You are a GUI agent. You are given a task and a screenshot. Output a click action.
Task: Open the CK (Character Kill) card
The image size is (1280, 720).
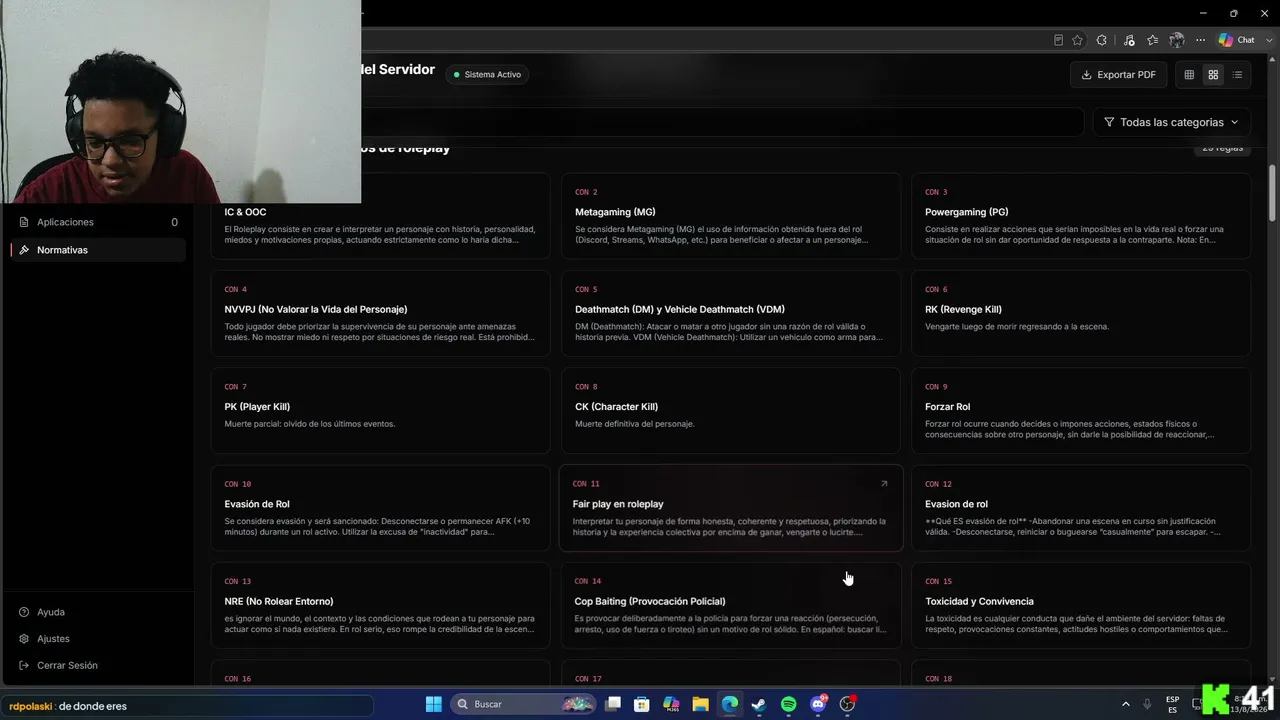(x=731, y=410)
